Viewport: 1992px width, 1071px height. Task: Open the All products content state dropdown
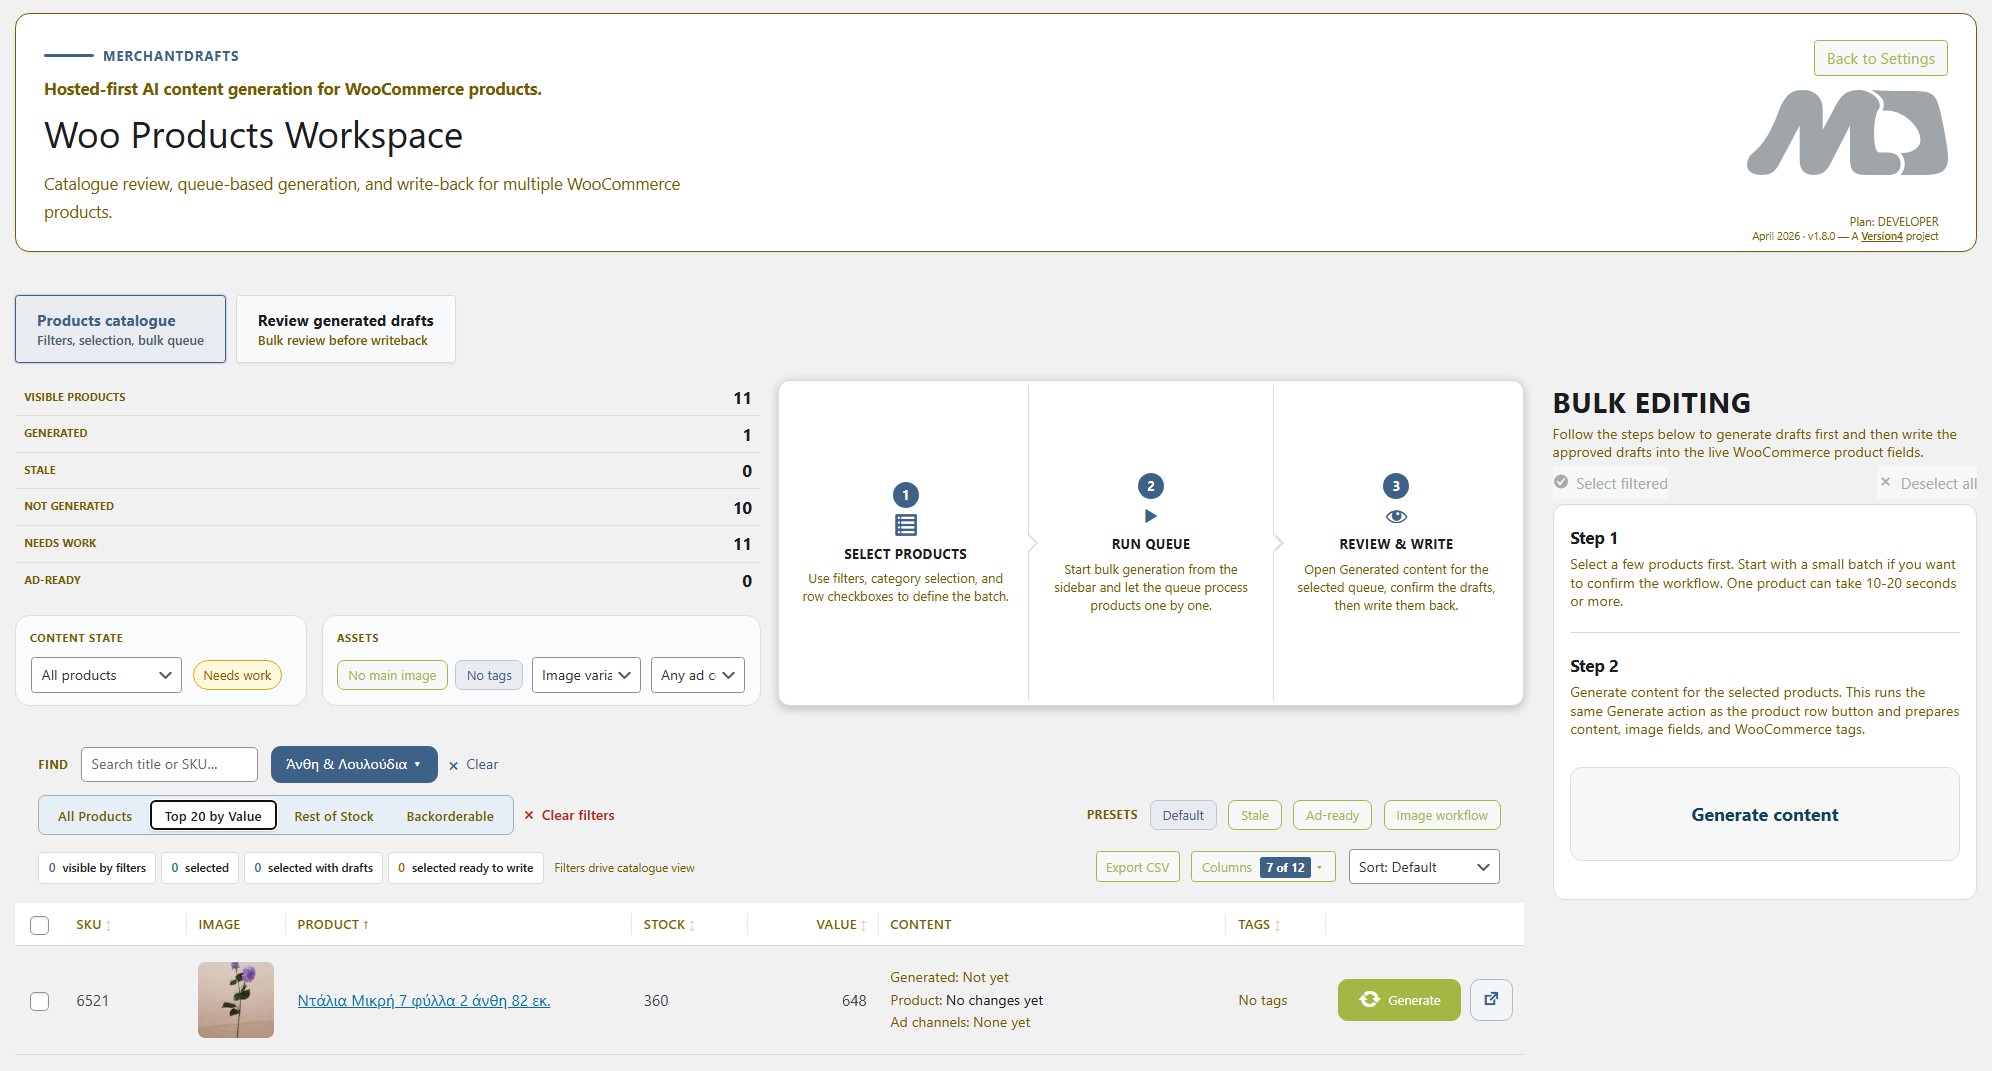click(106, 675)
